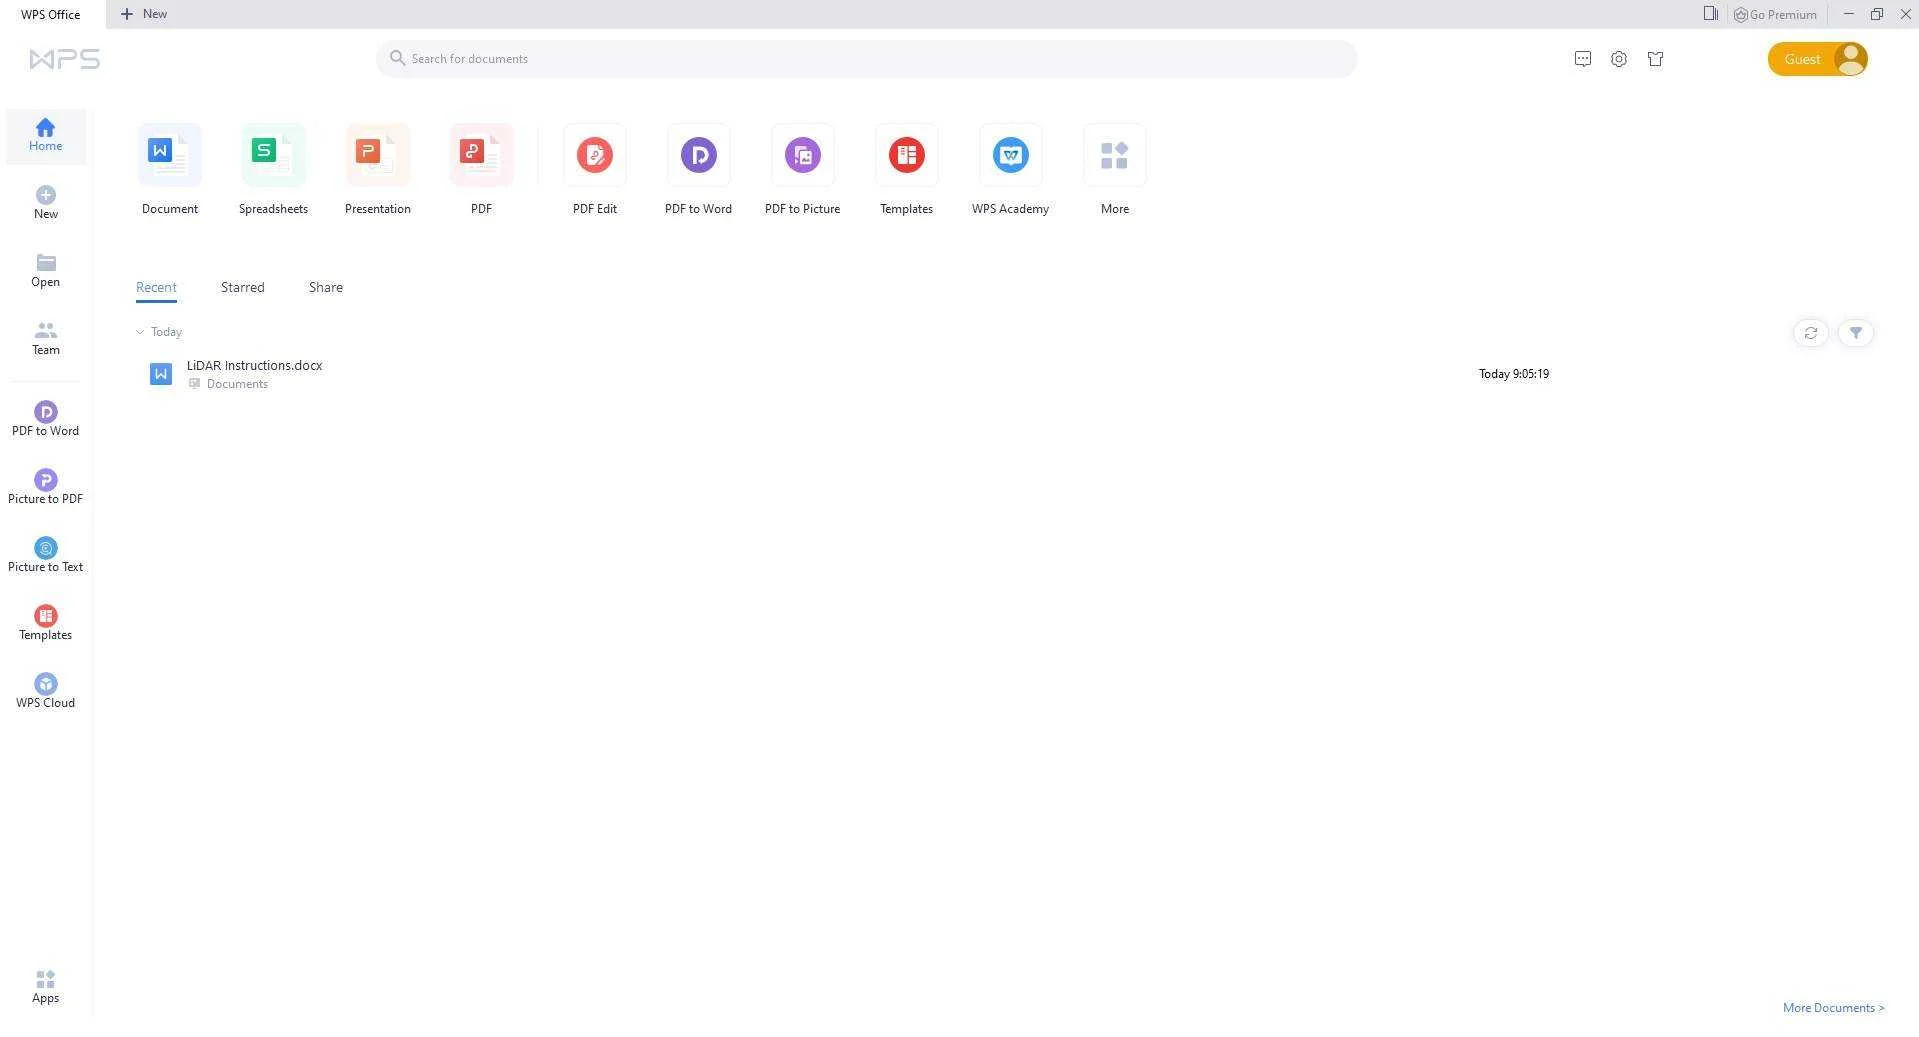The height and width of the screenshot is (1037, 1919).
Task: Open a New tab from the title bar
Action: tap(144, 14)
